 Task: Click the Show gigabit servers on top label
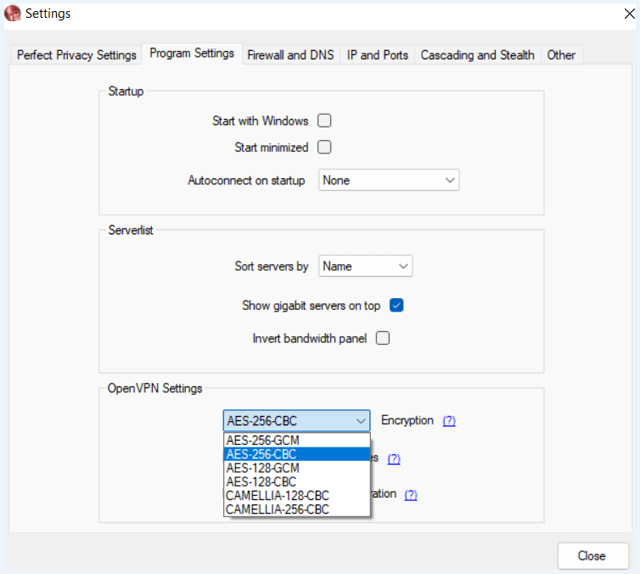click(311, 305)
